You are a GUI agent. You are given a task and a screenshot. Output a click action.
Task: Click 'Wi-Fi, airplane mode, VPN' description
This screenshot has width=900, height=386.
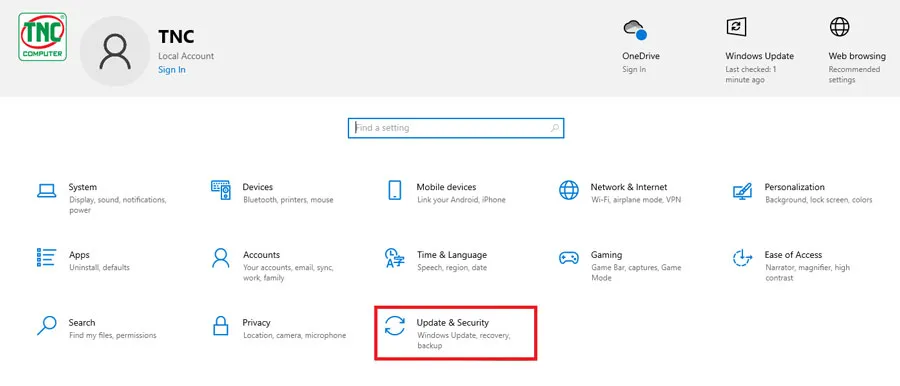(636, 200)
